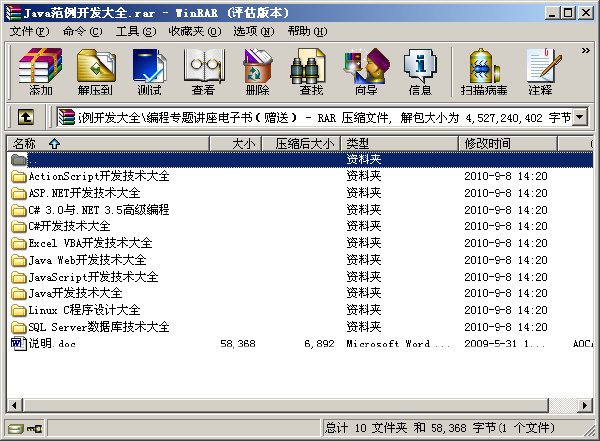The width and height of the screenshot is (600, 441).
Task: Click the WinRAR title bar books icon
Action: point(14,13)
